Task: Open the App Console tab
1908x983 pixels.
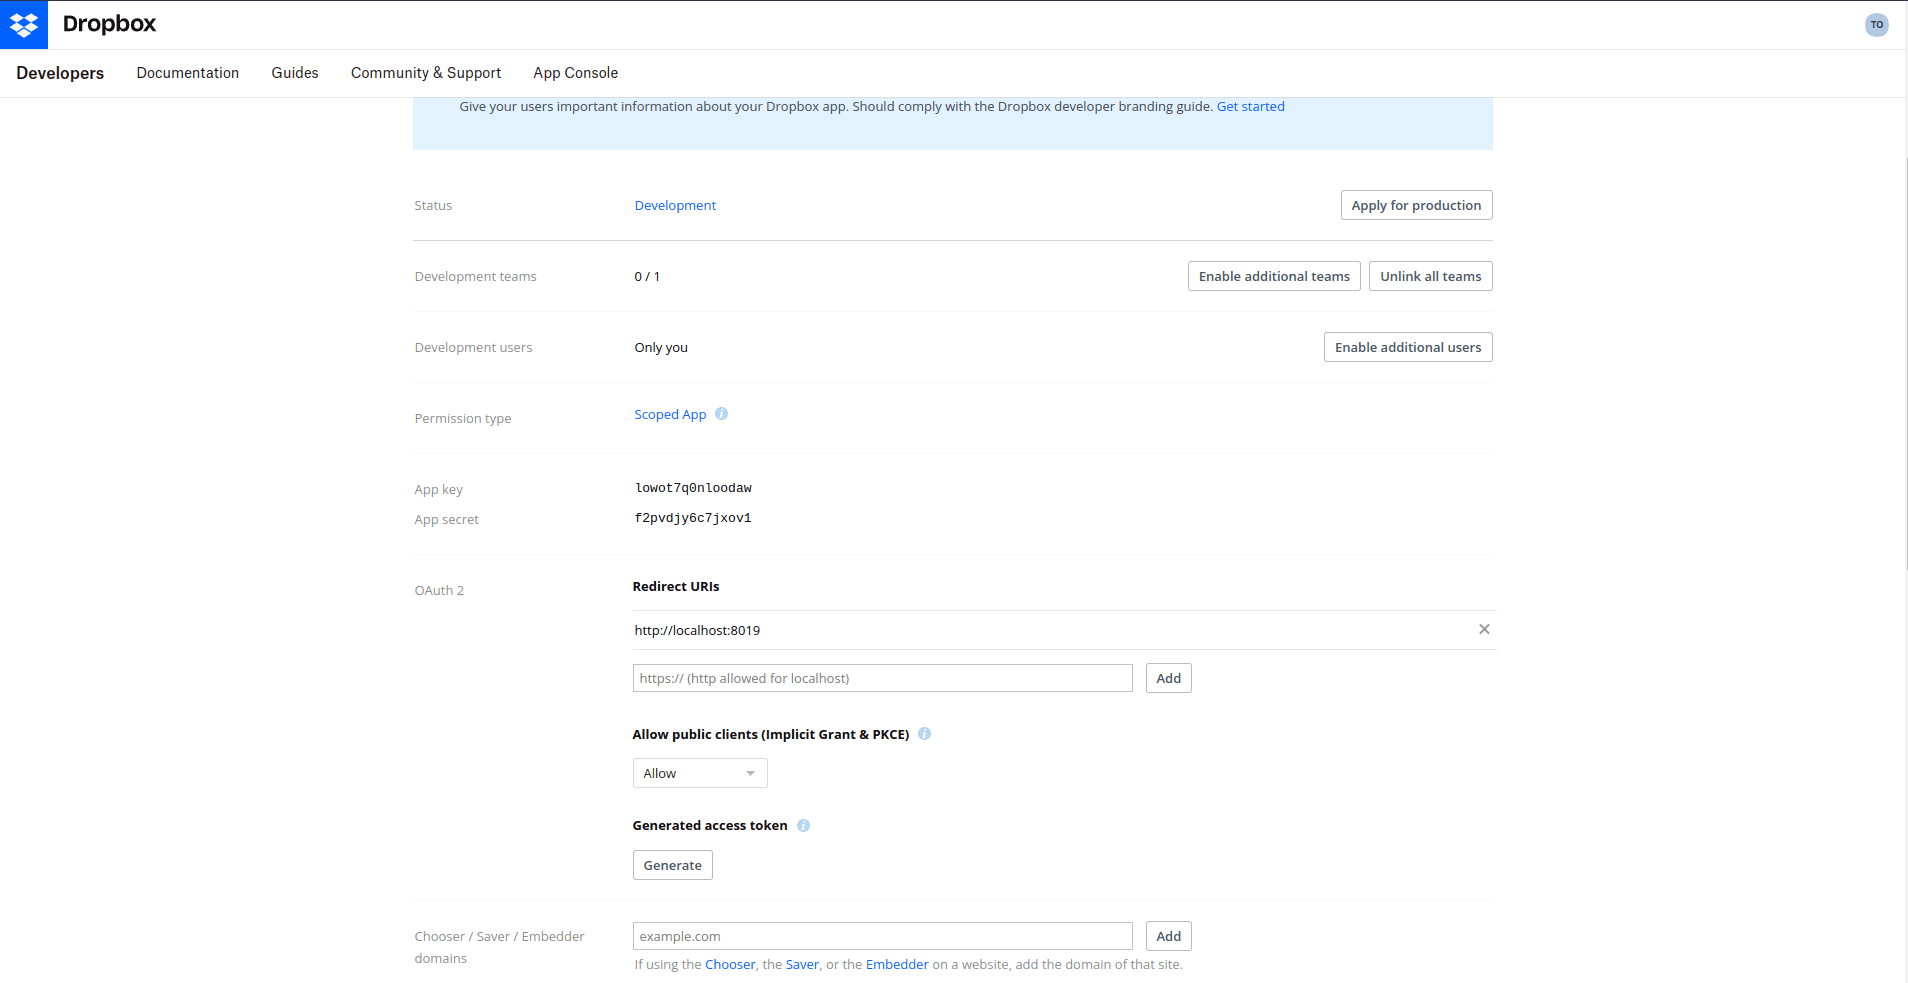Action: pos(575,72)
